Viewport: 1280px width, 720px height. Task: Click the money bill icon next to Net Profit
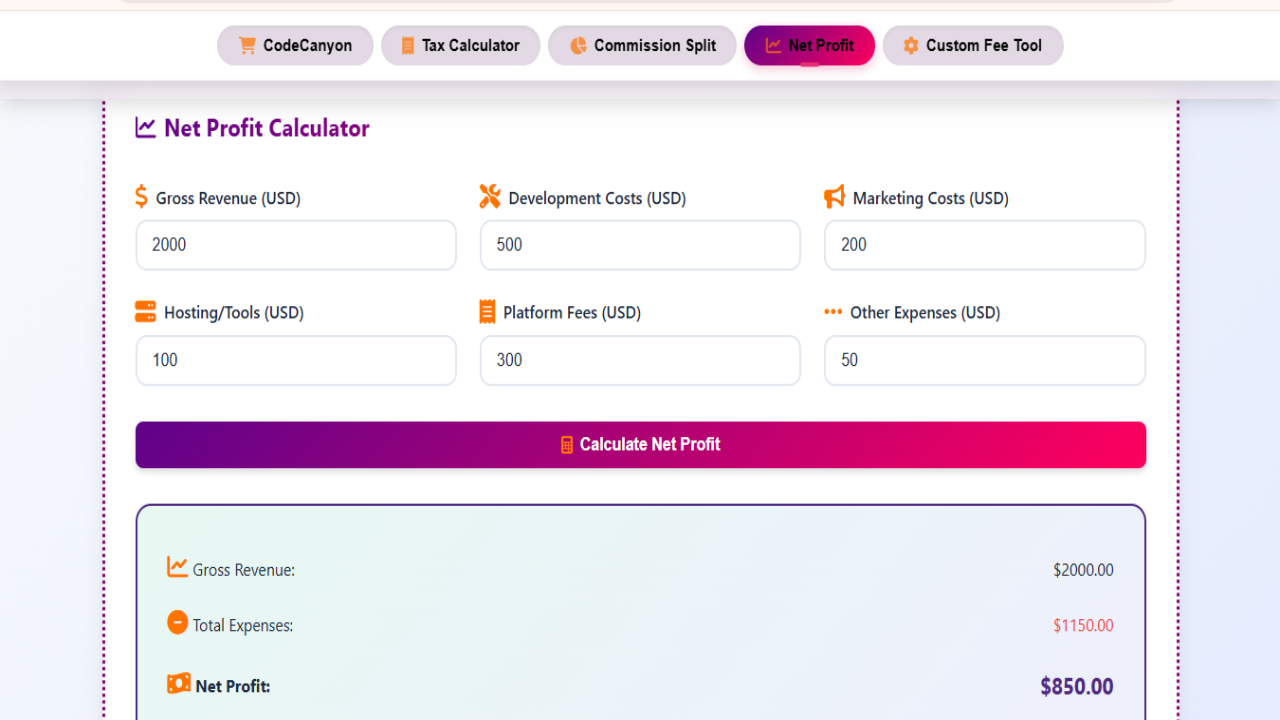tap(179, 684)
